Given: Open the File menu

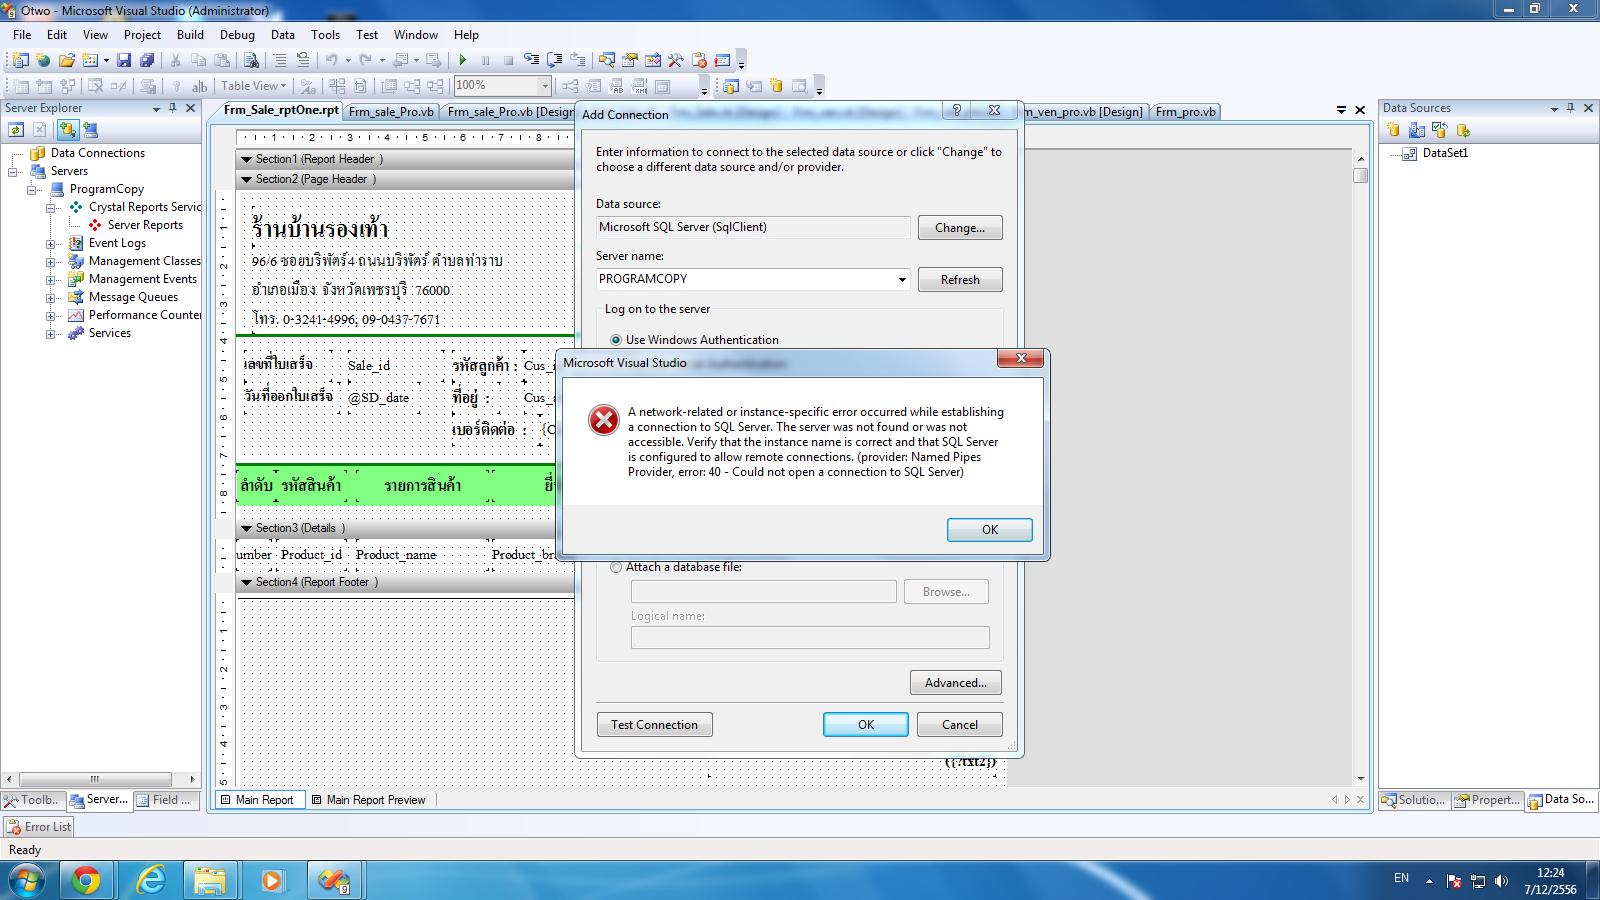Looking at the screenshot, I should pyautogui.click(x=22, y=34).
